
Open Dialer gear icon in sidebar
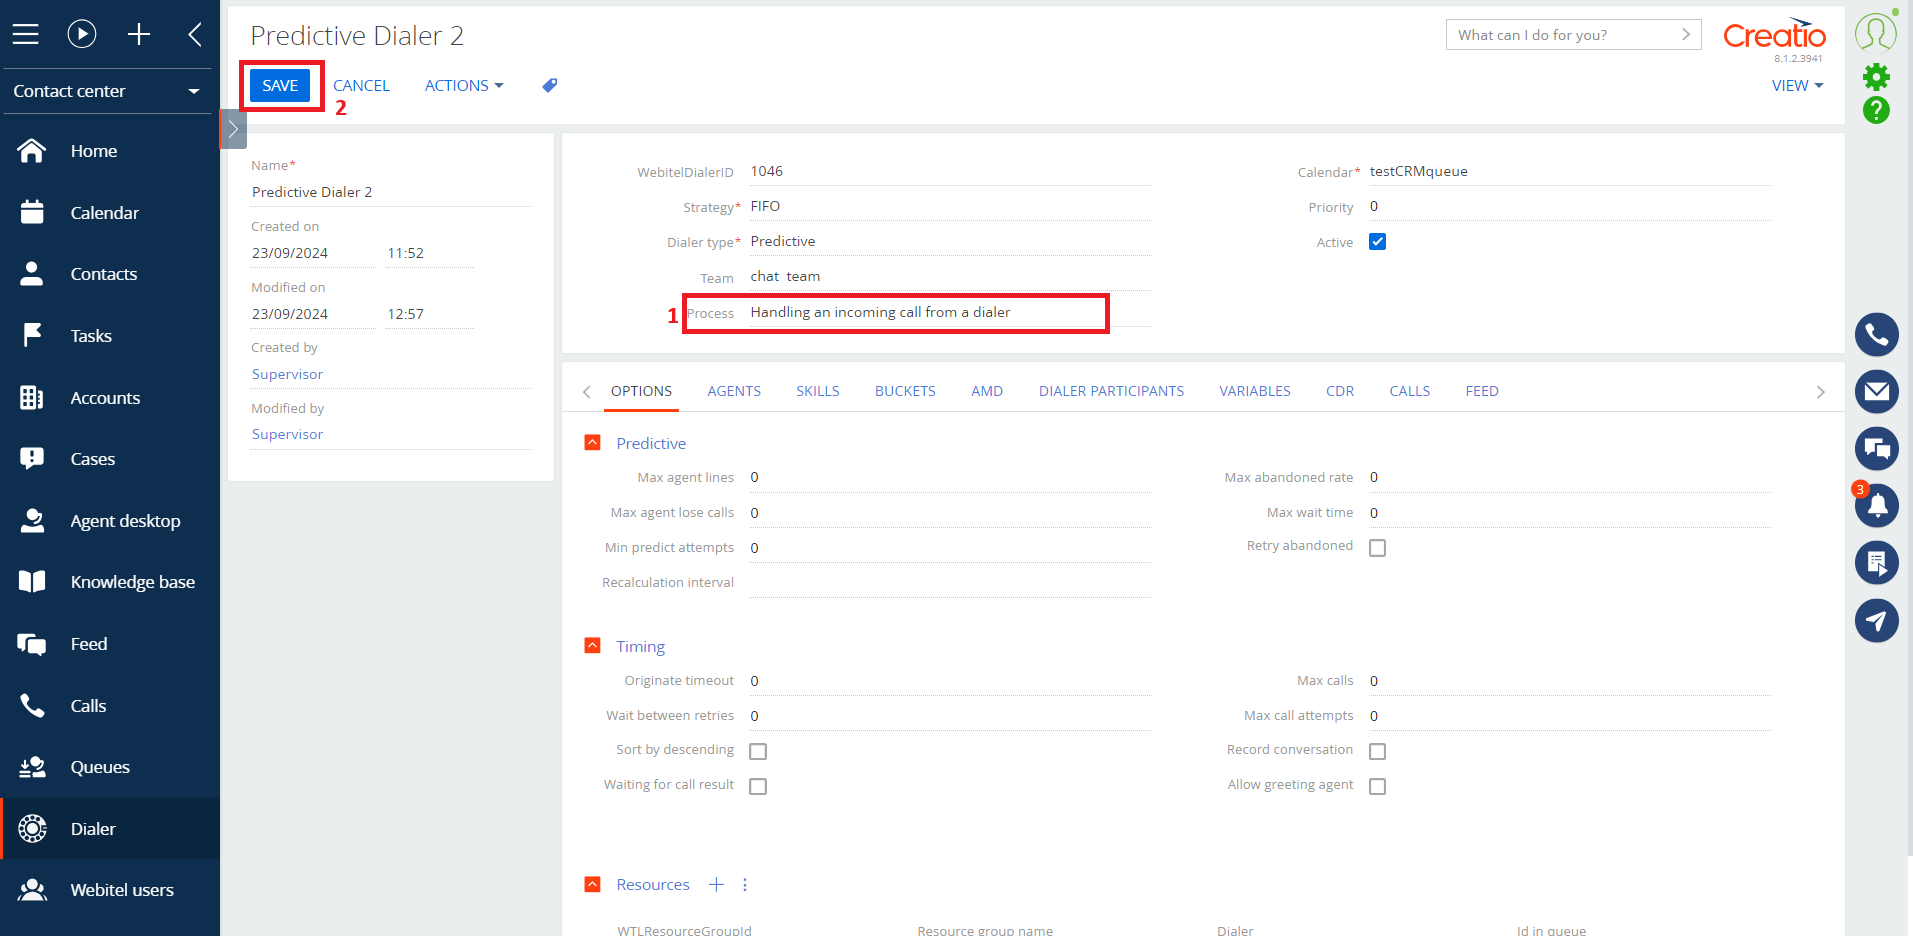[32, 829]
